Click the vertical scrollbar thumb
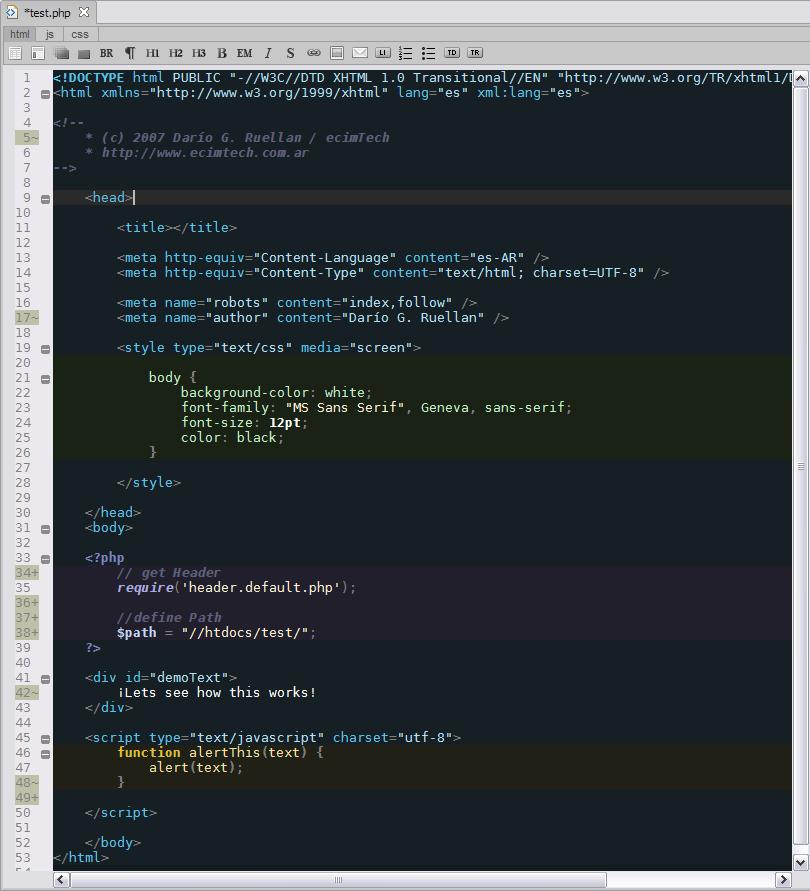This screenshot has height=891, width=810. click(800, 466)
